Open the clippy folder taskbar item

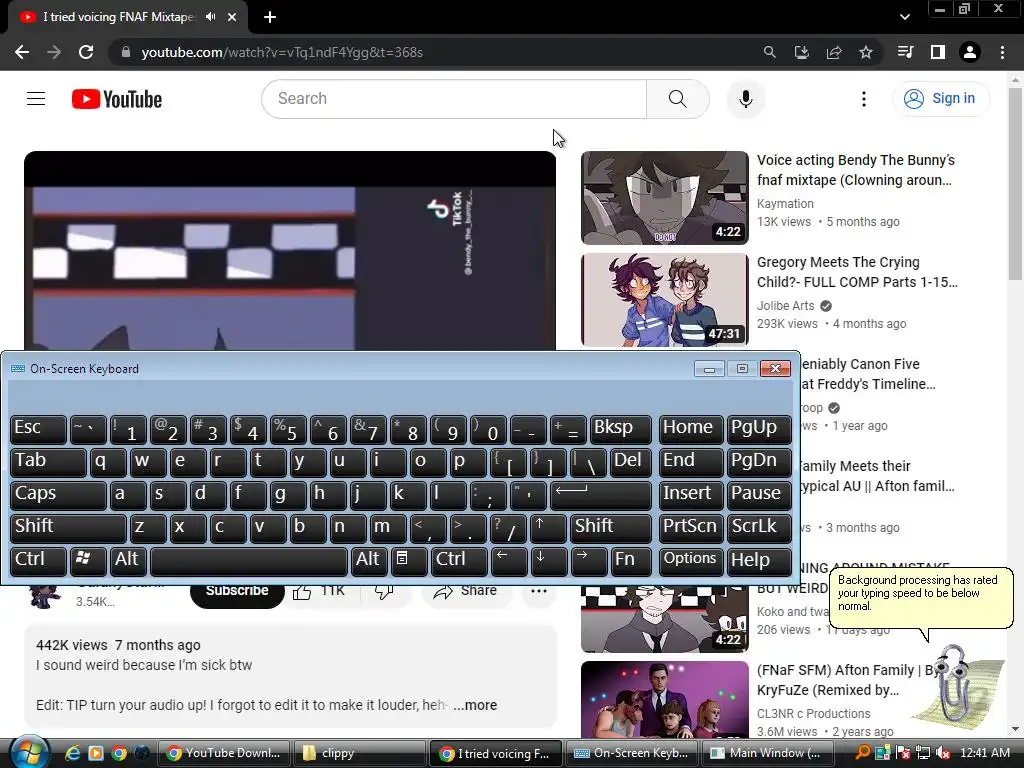click(358, 753)
